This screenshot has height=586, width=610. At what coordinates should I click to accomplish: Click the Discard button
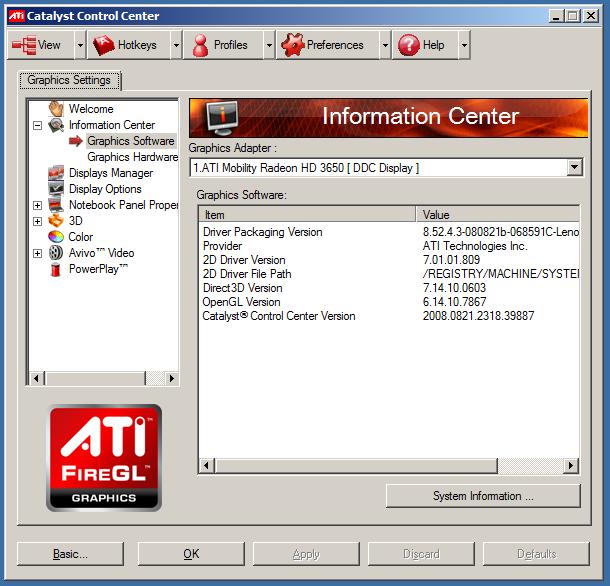point(421,554)
